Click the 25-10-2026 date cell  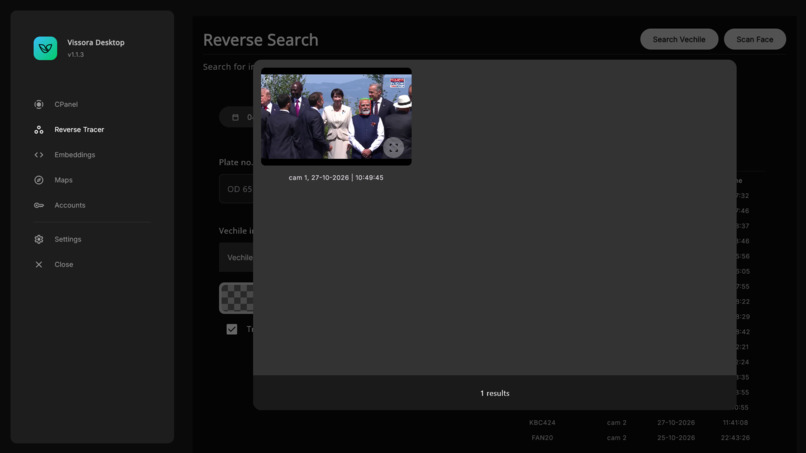coord(676,438)
